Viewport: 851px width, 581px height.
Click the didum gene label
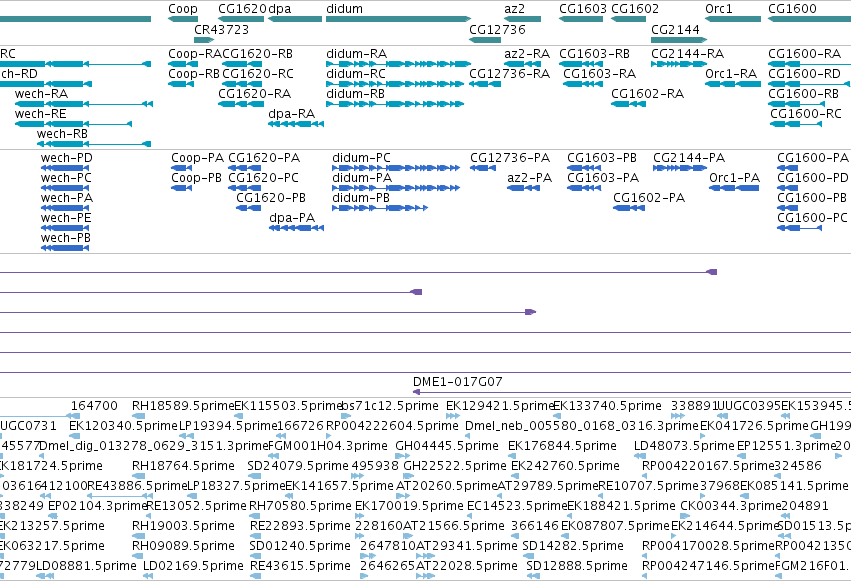(x=345, y=9)
